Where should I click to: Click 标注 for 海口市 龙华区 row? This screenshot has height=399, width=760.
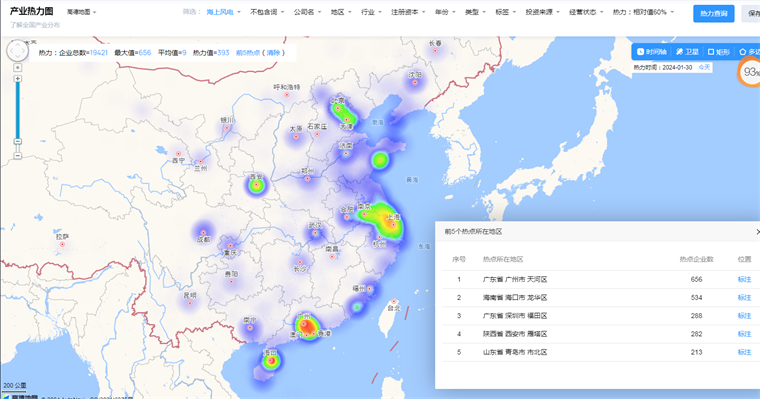point(744,298)
